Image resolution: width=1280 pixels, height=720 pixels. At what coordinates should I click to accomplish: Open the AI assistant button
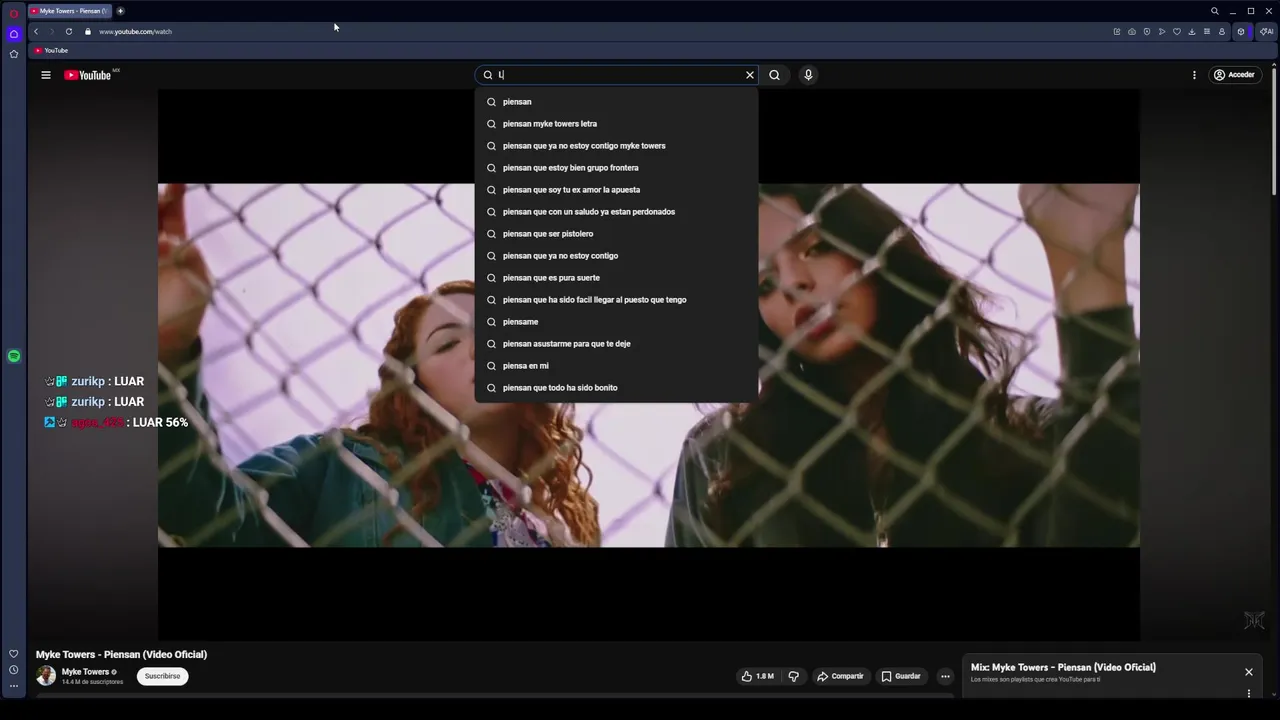(1266, 31)
